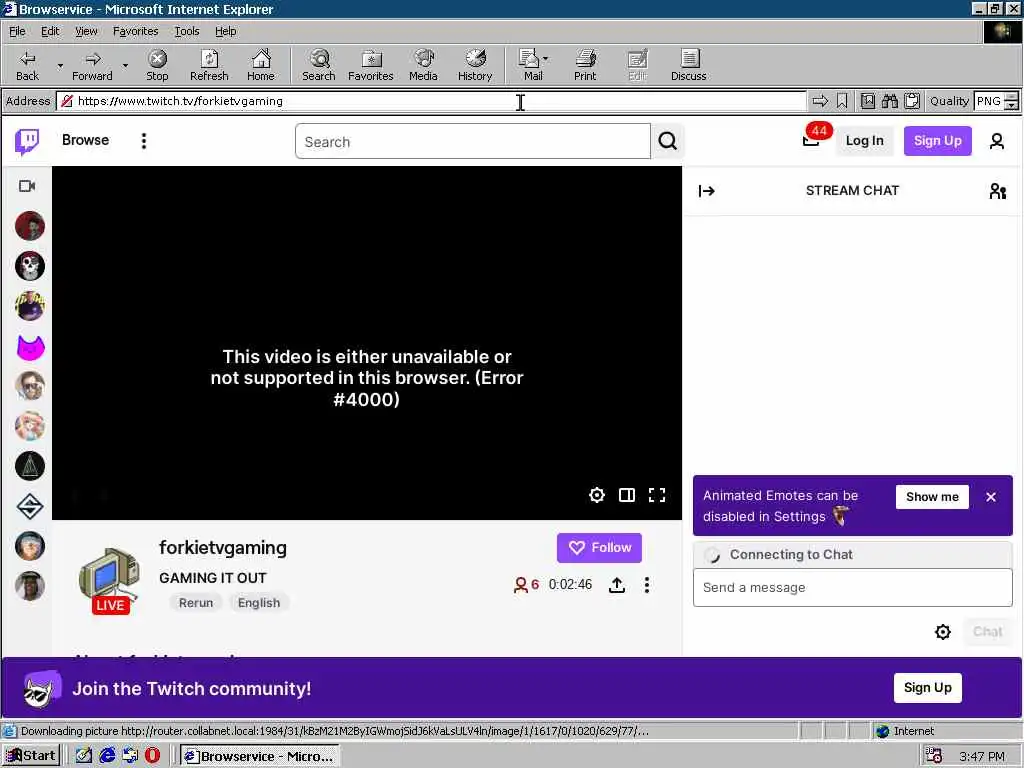Open the File menu

[17, 31]
